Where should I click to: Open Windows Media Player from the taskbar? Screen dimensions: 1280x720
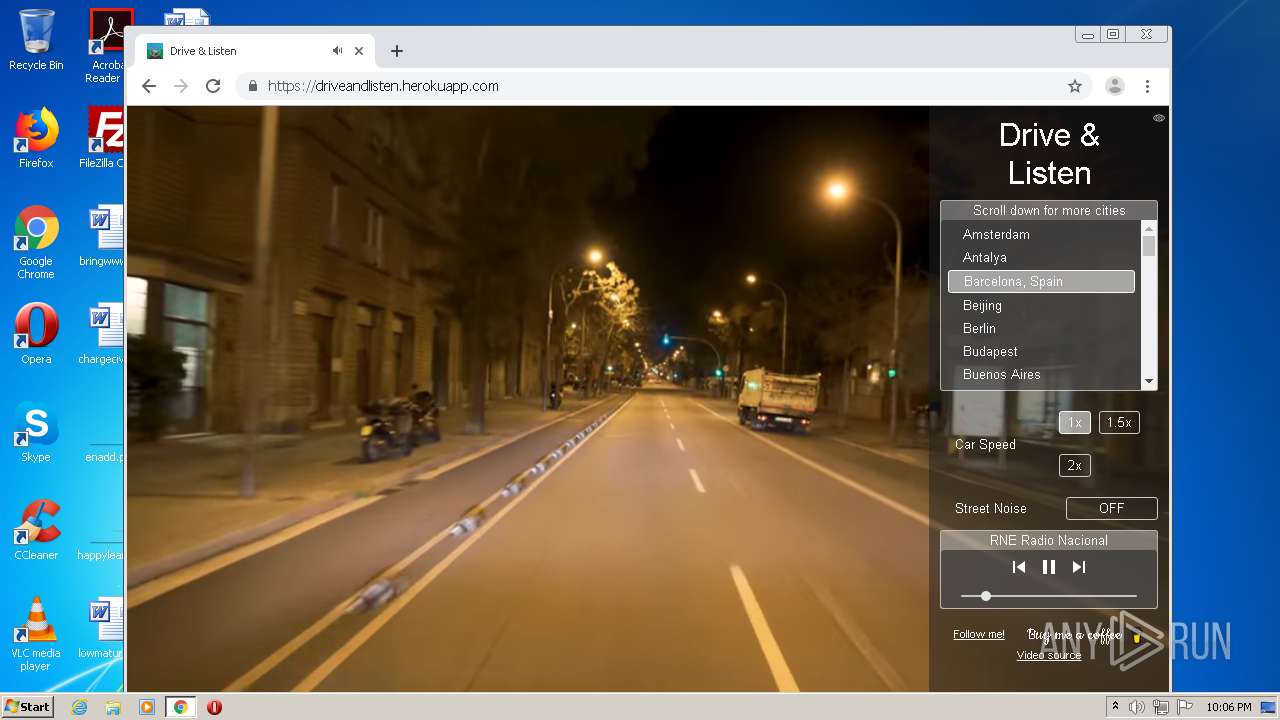point(147,707)
